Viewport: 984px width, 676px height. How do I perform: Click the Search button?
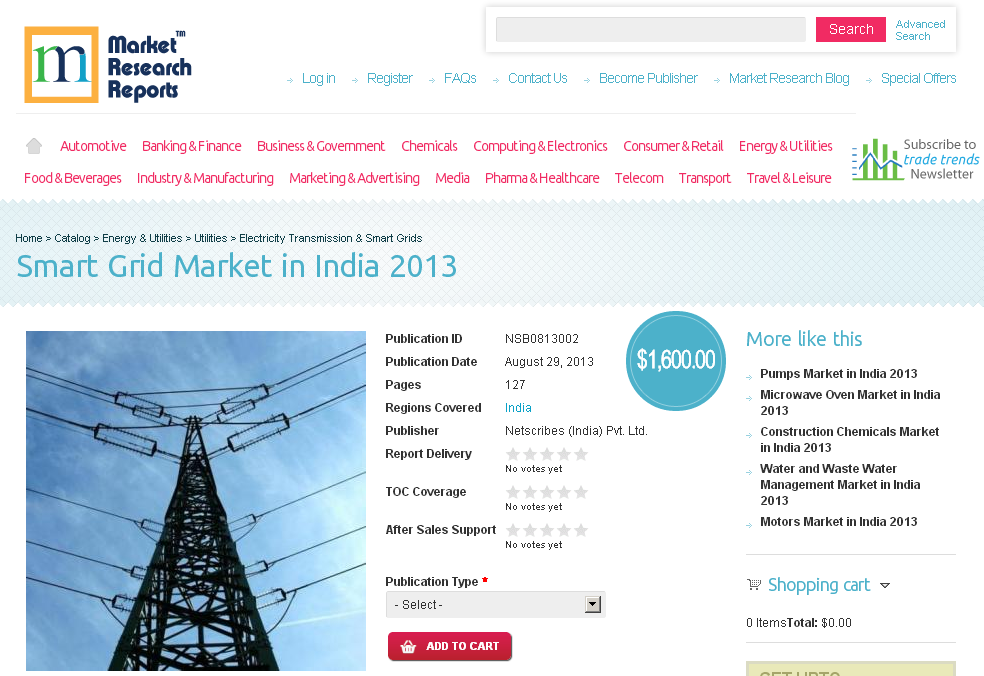pyautogui.click(x=850, y=30)
